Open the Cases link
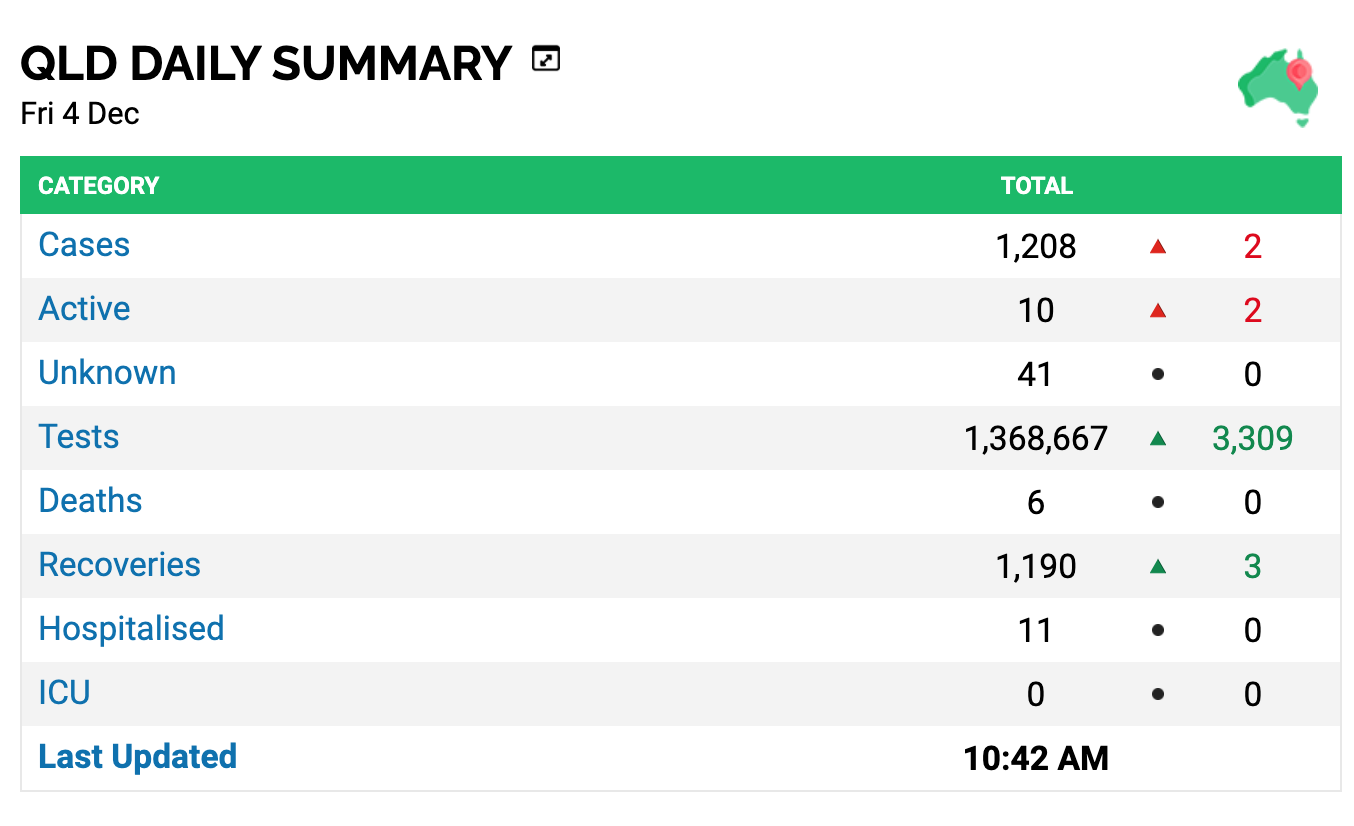 tap(84, 245)
